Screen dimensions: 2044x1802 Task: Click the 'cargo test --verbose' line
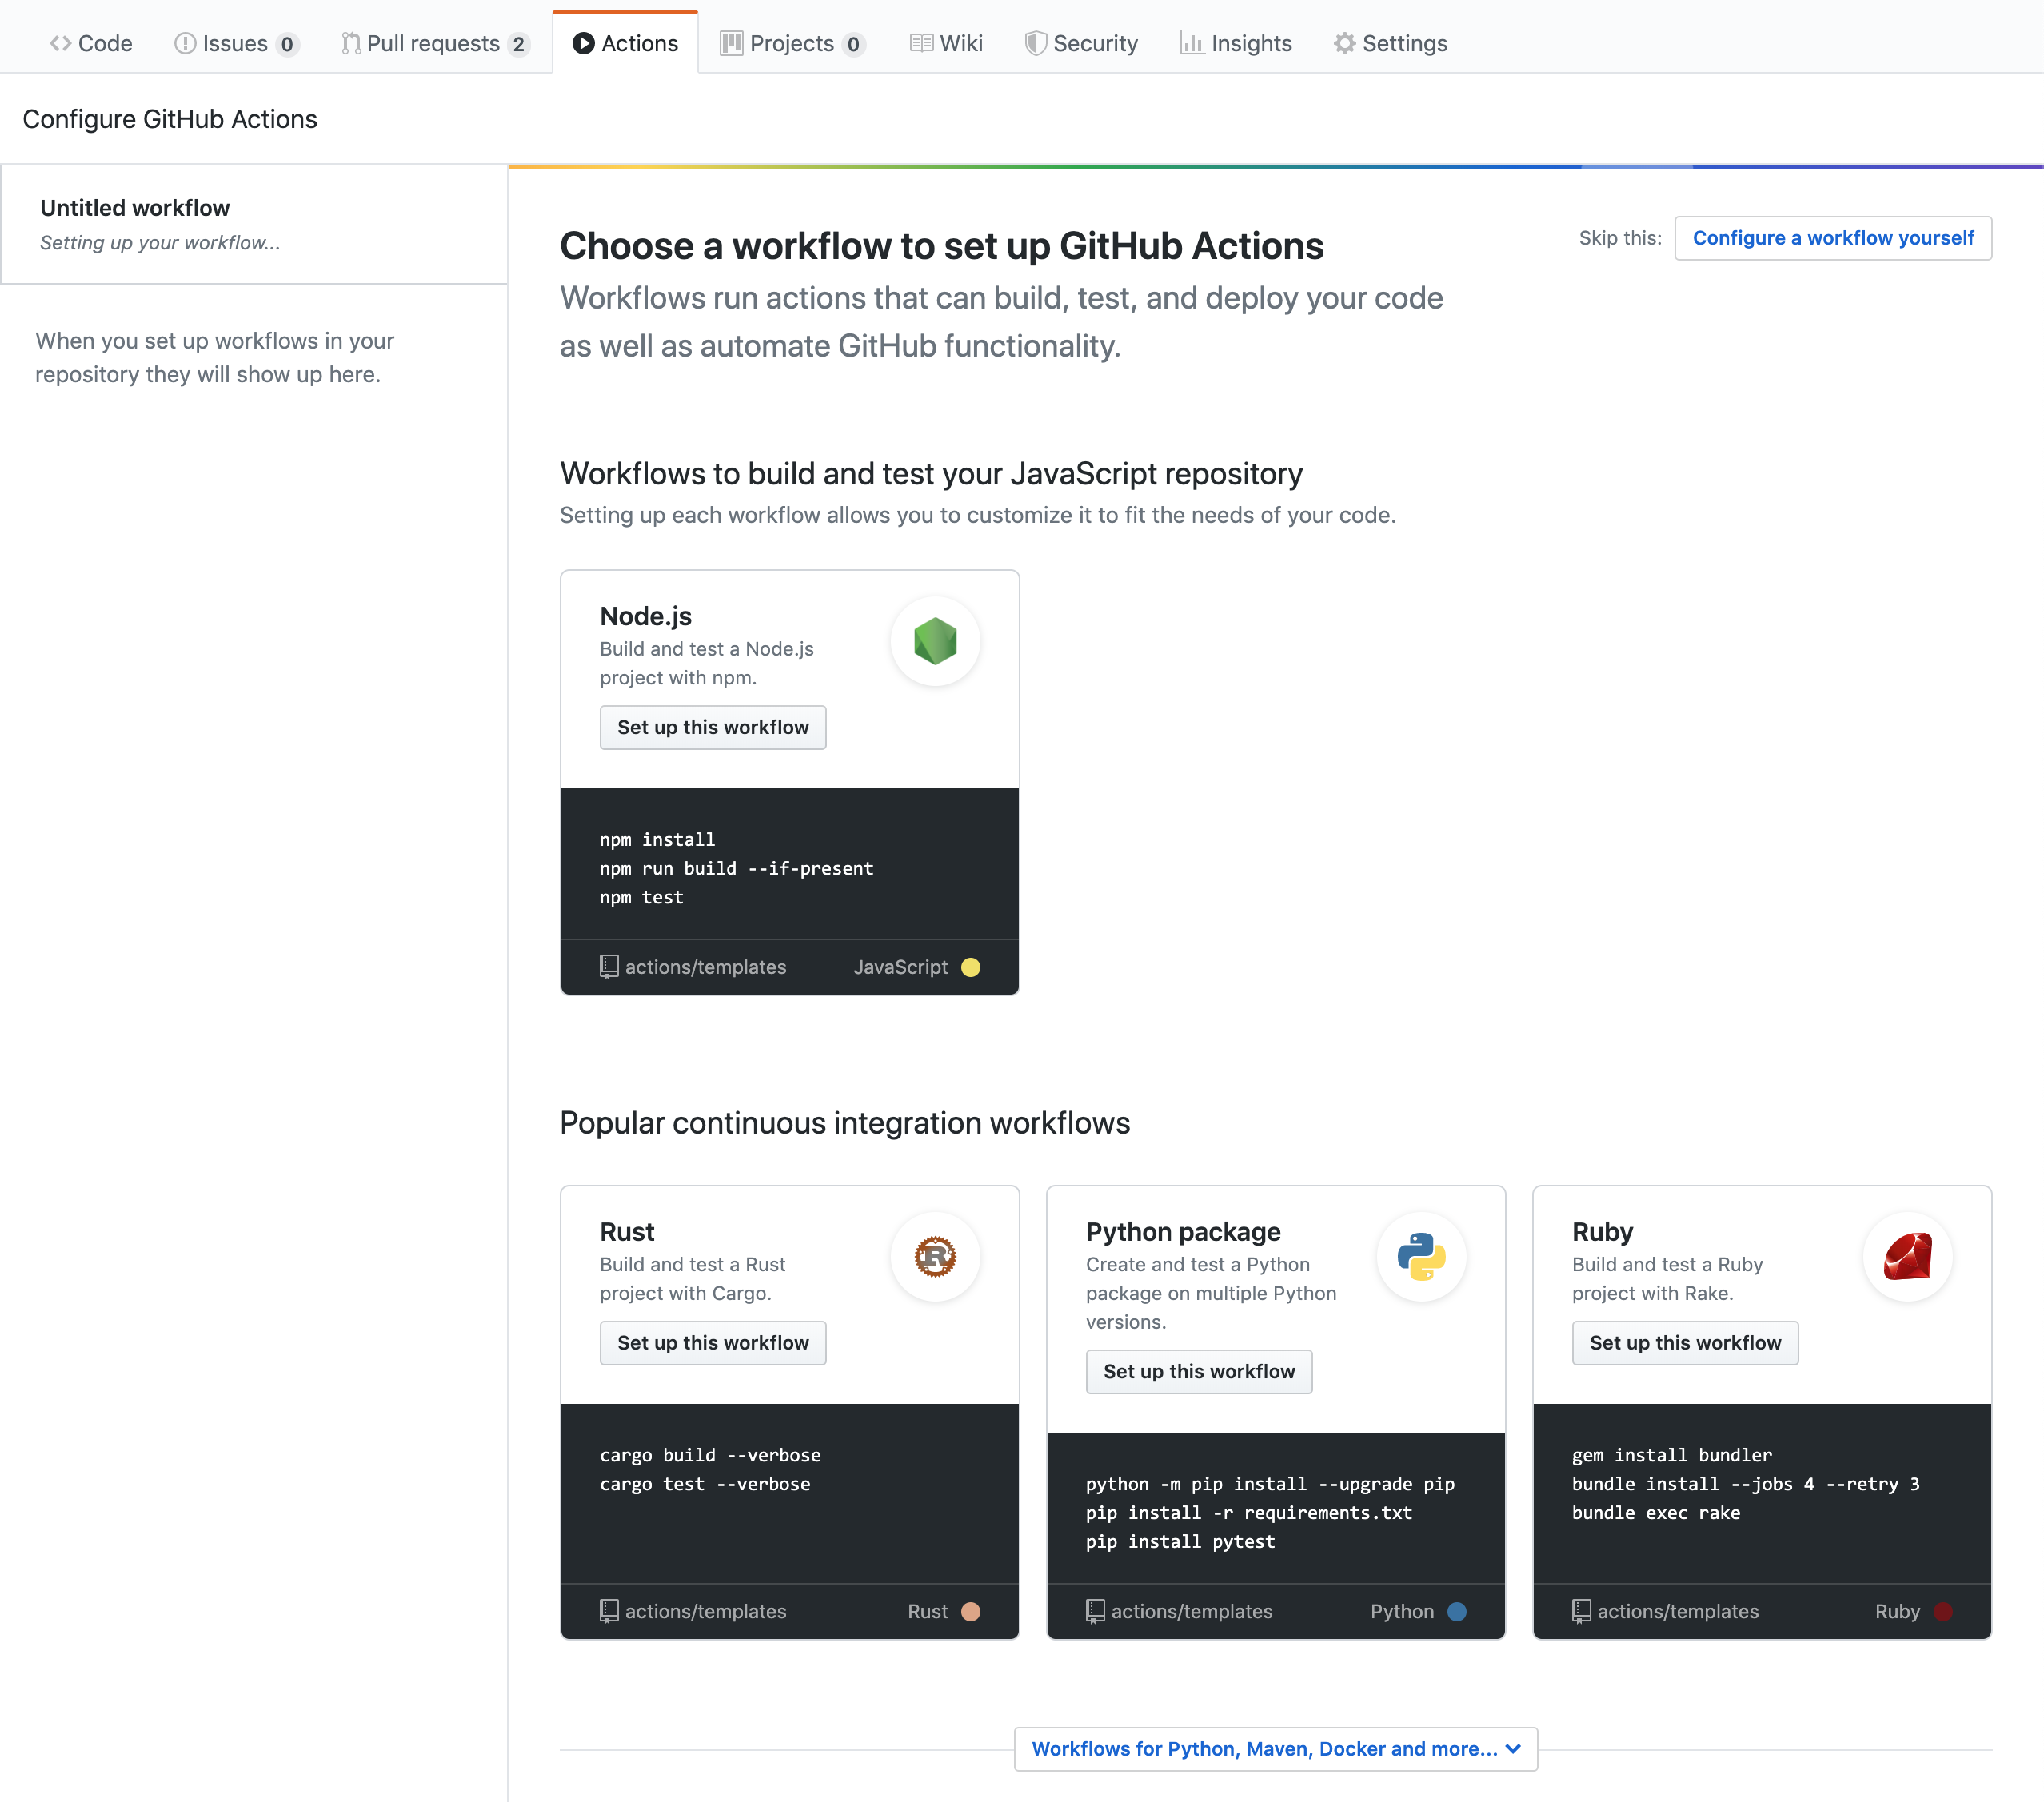705,1484
